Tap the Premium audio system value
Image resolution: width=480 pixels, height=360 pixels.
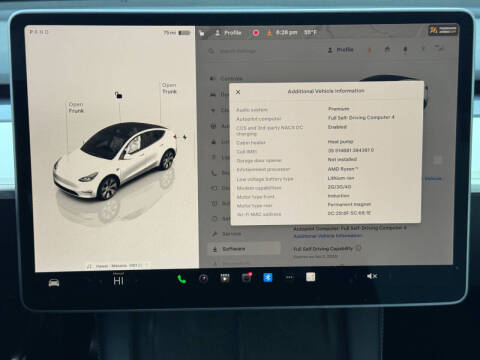[339, 109]
